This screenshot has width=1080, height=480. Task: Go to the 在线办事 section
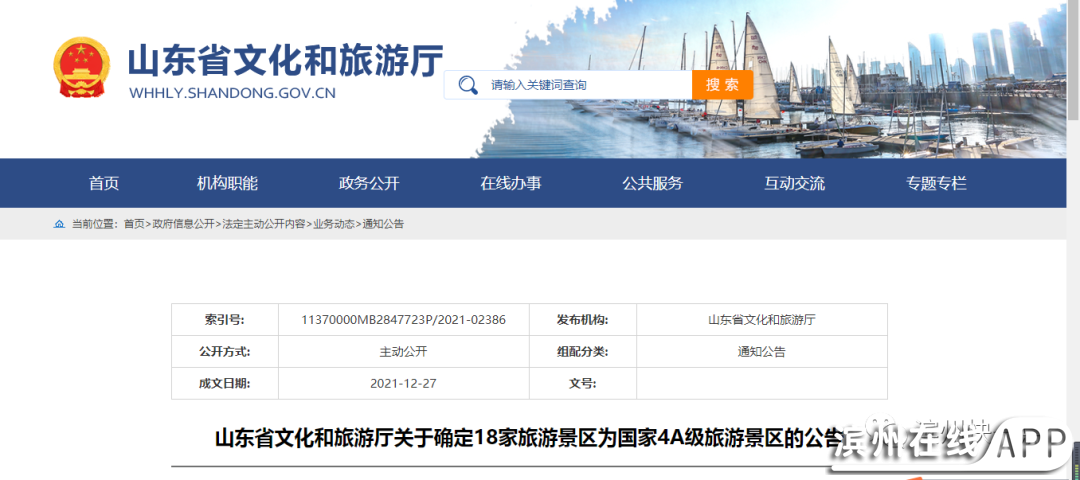click(x=510, y=183)
